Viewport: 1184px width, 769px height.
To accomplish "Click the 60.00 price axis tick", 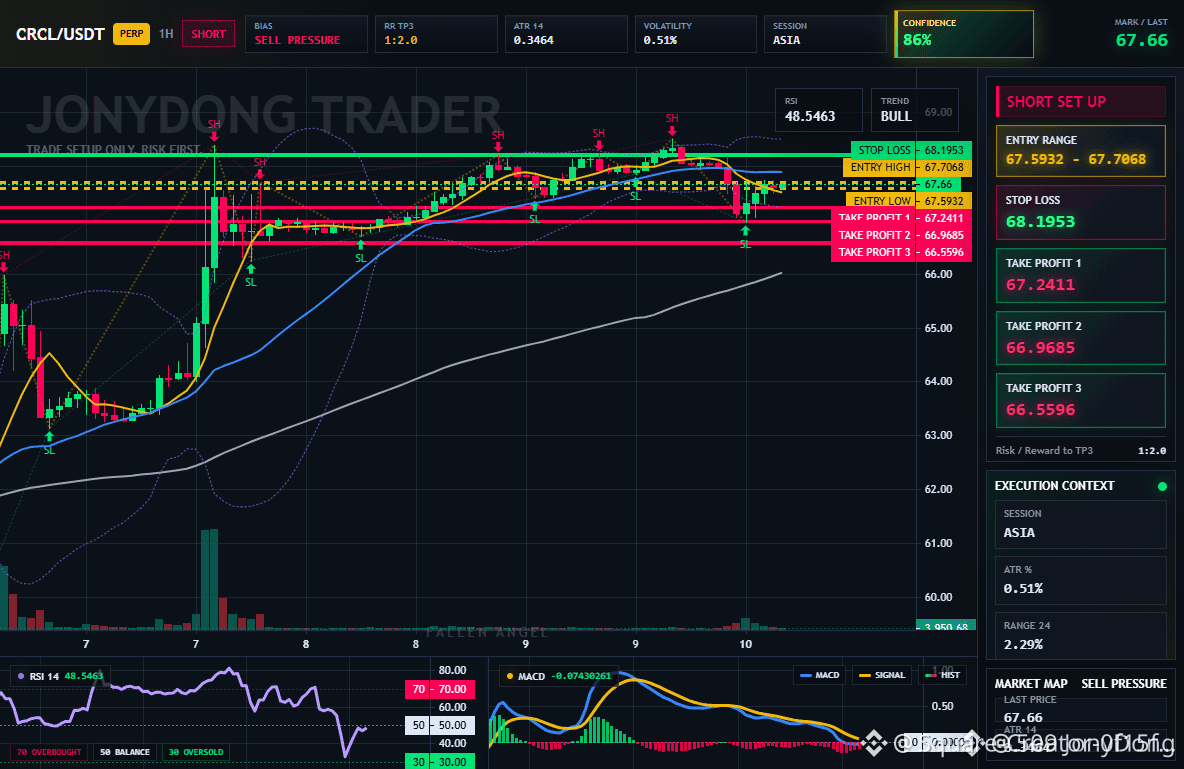I will point(938,597).
